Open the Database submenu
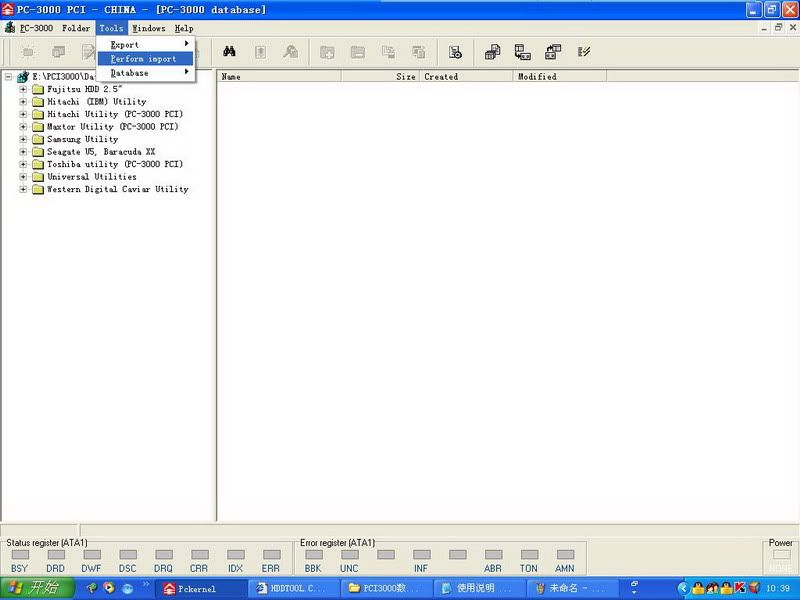The height and width of the screenshot is (600, 800). click(x=145, y=73)
